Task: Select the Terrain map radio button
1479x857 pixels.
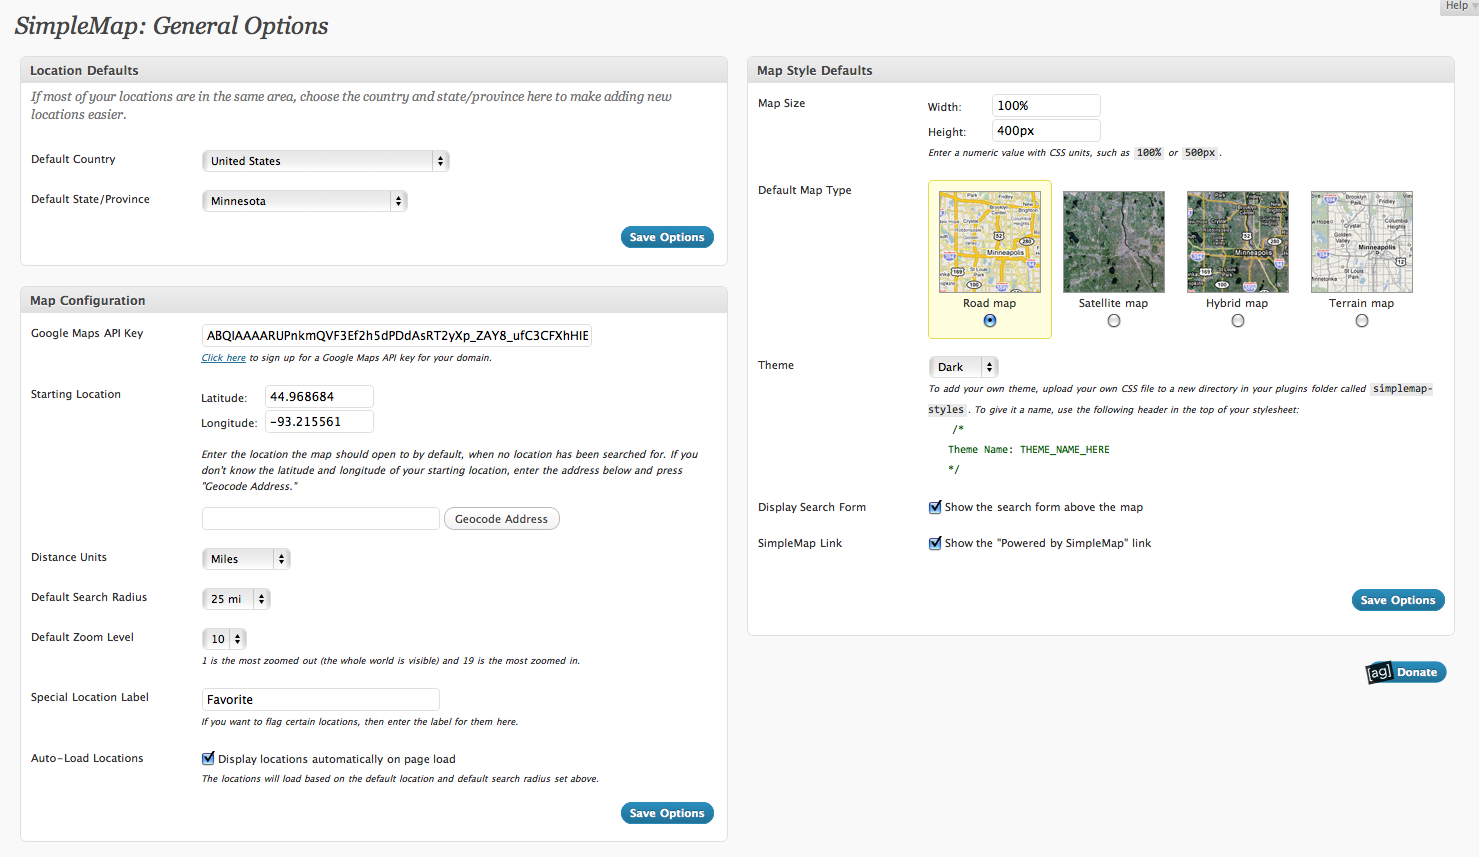Action: 1362,321
